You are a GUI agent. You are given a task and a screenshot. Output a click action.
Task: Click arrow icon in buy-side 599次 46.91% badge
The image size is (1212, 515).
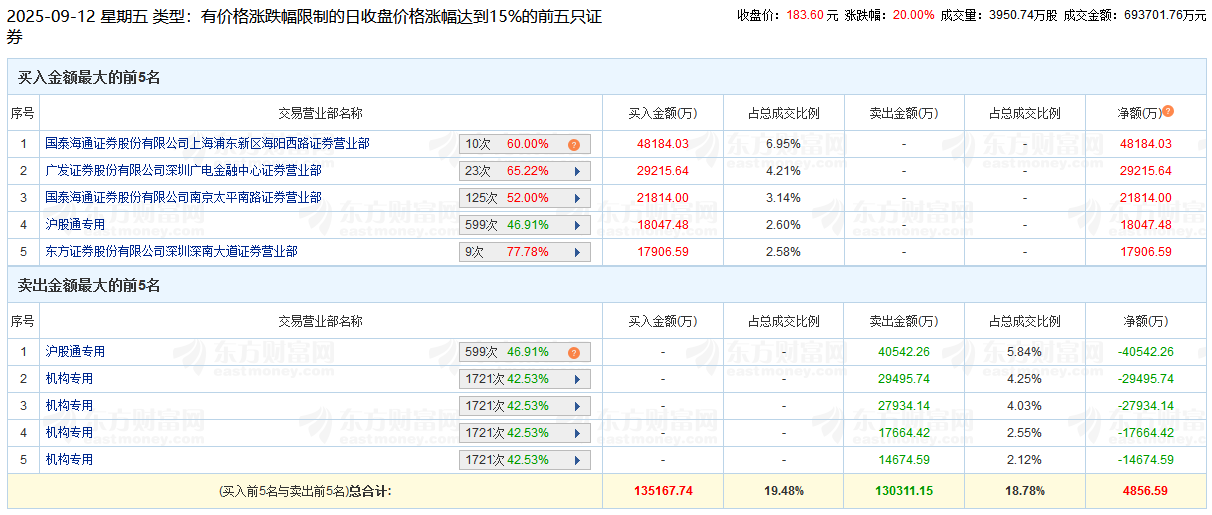pyautogui.click(x=577, y=225)
